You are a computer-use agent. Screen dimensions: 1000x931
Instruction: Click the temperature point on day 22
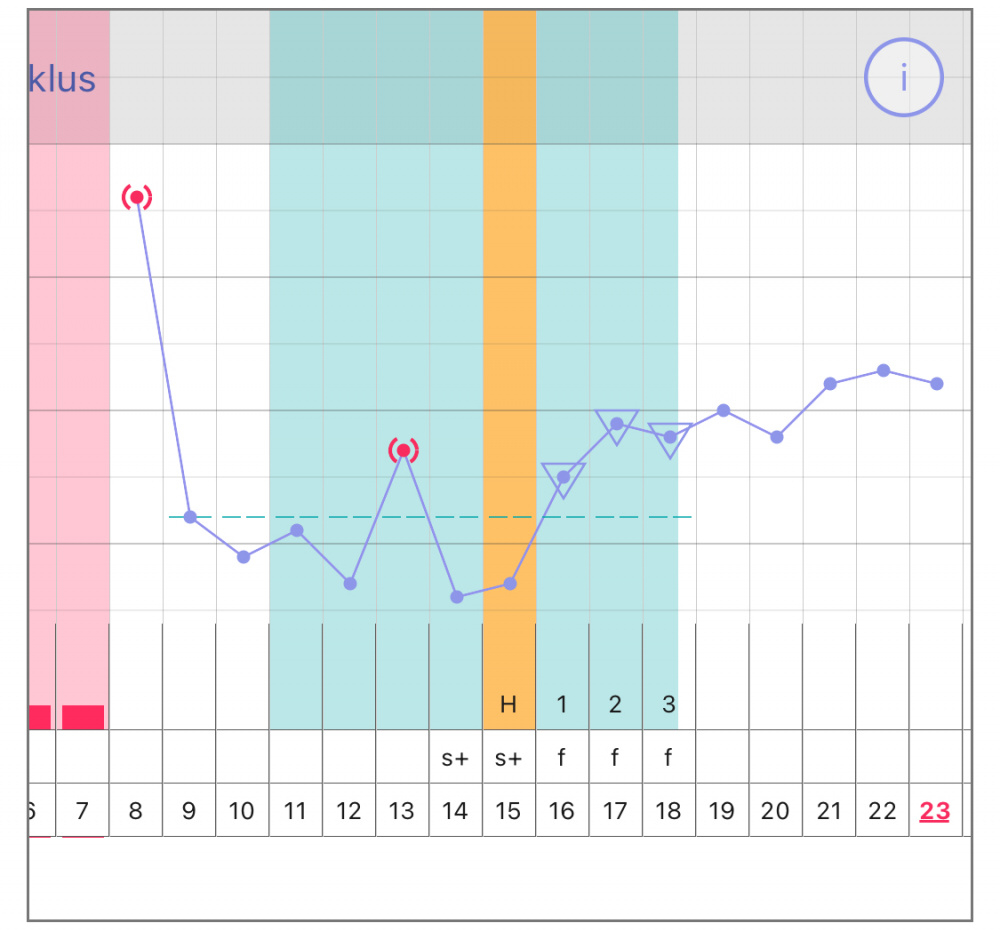pyautogui.click(x=883, y=370)
